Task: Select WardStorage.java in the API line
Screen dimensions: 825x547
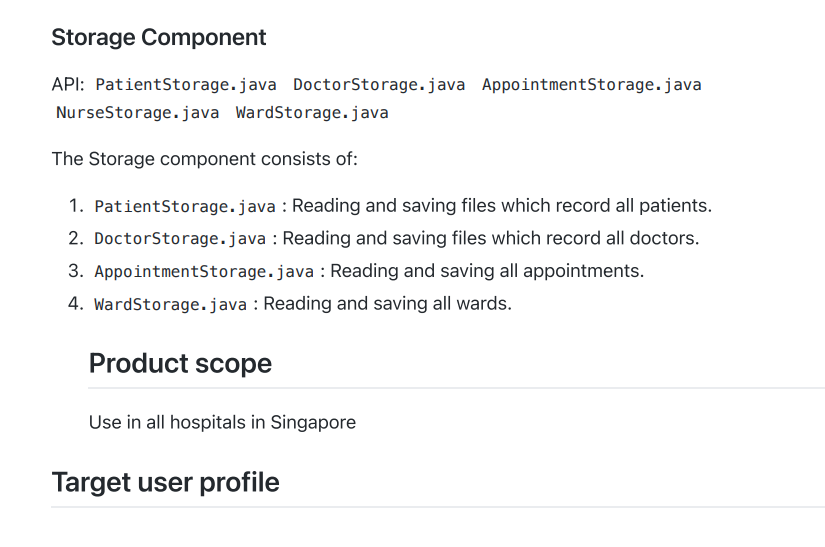Action: 312,113
